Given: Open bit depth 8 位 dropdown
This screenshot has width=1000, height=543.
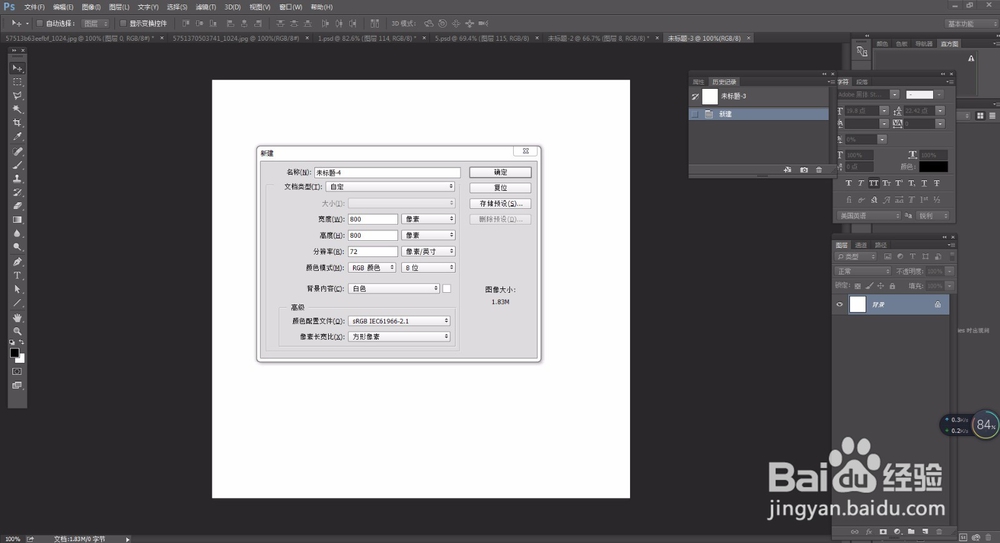Looking at the screenshot, I should point(428,267).
